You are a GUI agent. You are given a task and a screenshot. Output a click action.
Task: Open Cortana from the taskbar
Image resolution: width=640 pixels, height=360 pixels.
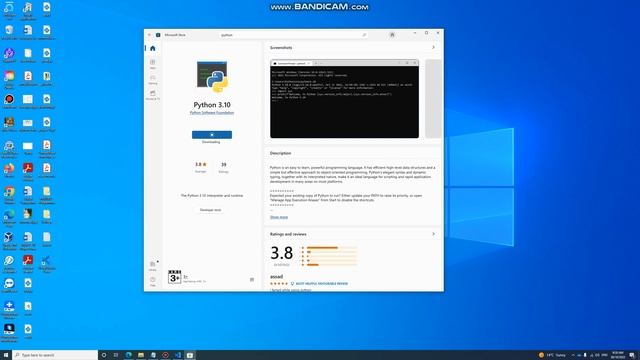pyautogui.click(x=104, y=355)
